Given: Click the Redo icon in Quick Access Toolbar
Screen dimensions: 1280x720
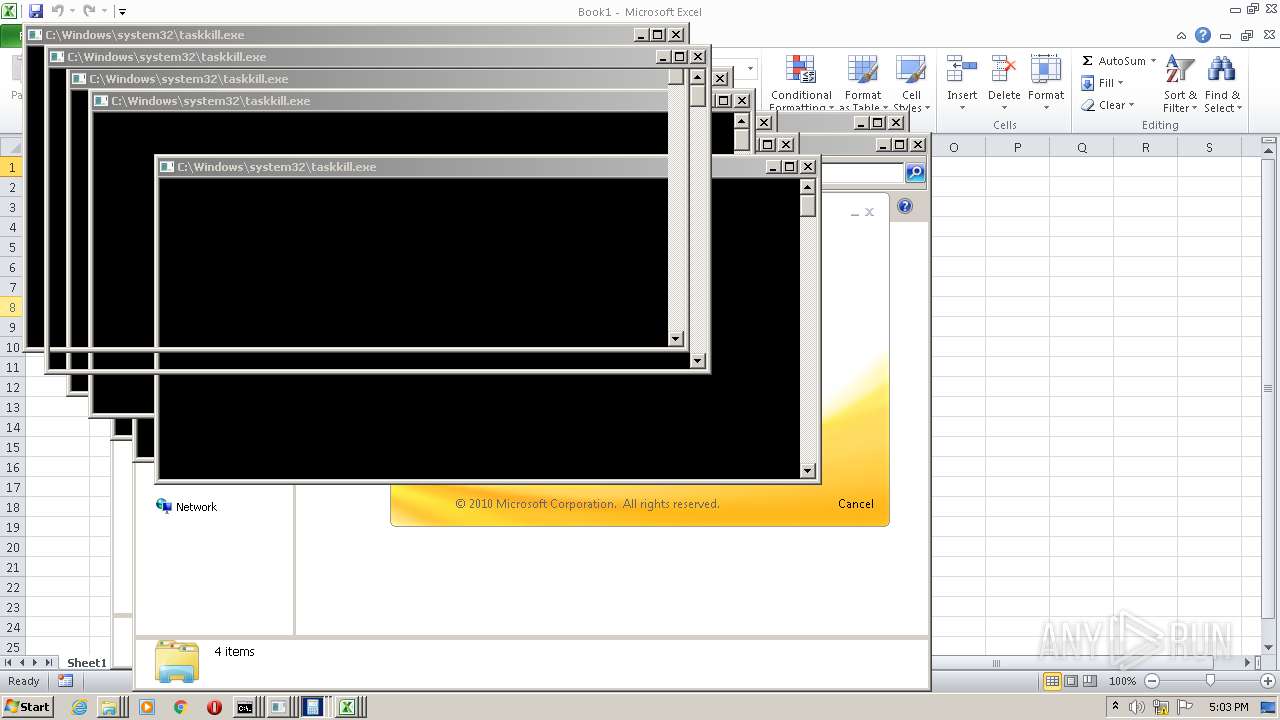Looking at the screenshot, I should coord(89,11).
